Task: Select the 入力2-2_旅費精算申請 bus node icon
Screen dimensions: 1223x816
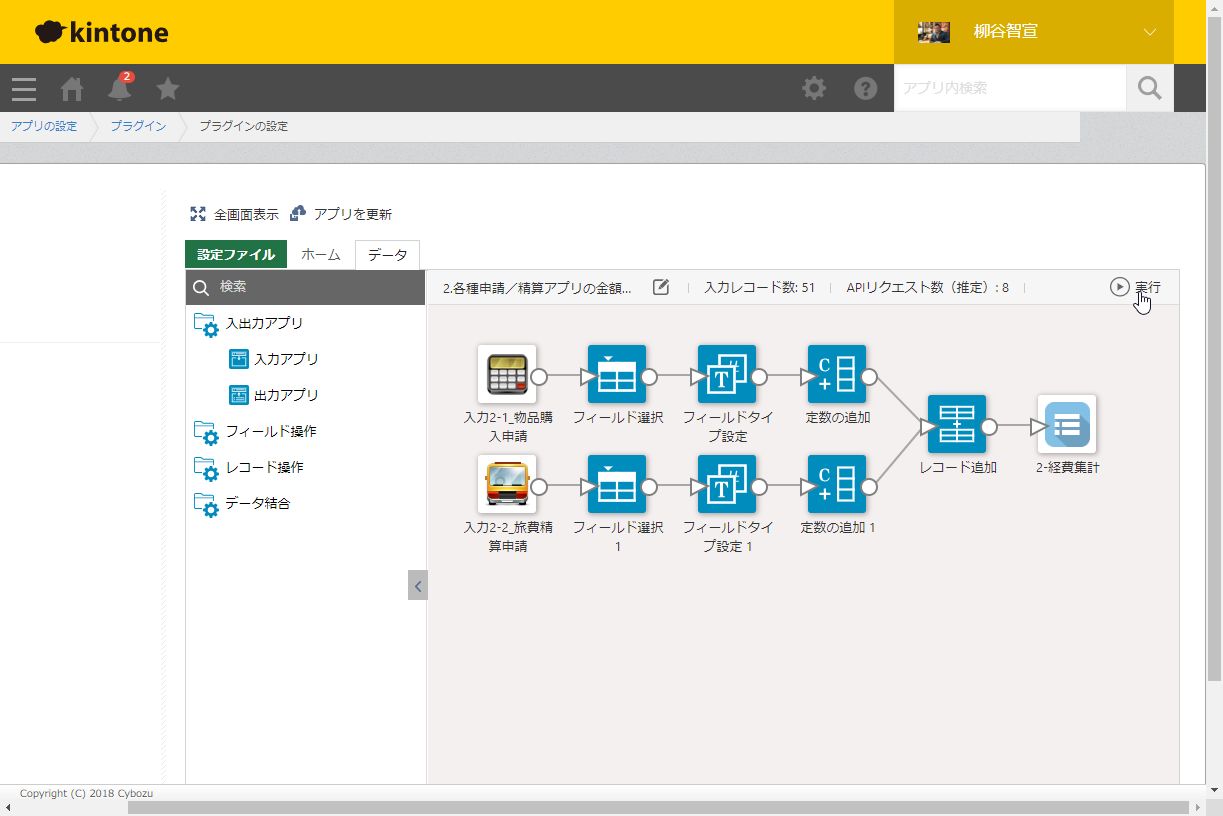Action: [507, 485]
